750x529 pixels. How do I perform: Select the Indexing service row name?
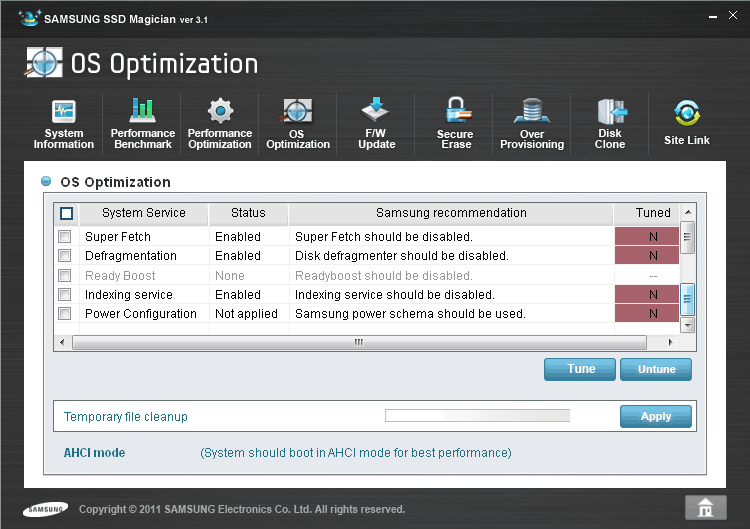(129, 295)
